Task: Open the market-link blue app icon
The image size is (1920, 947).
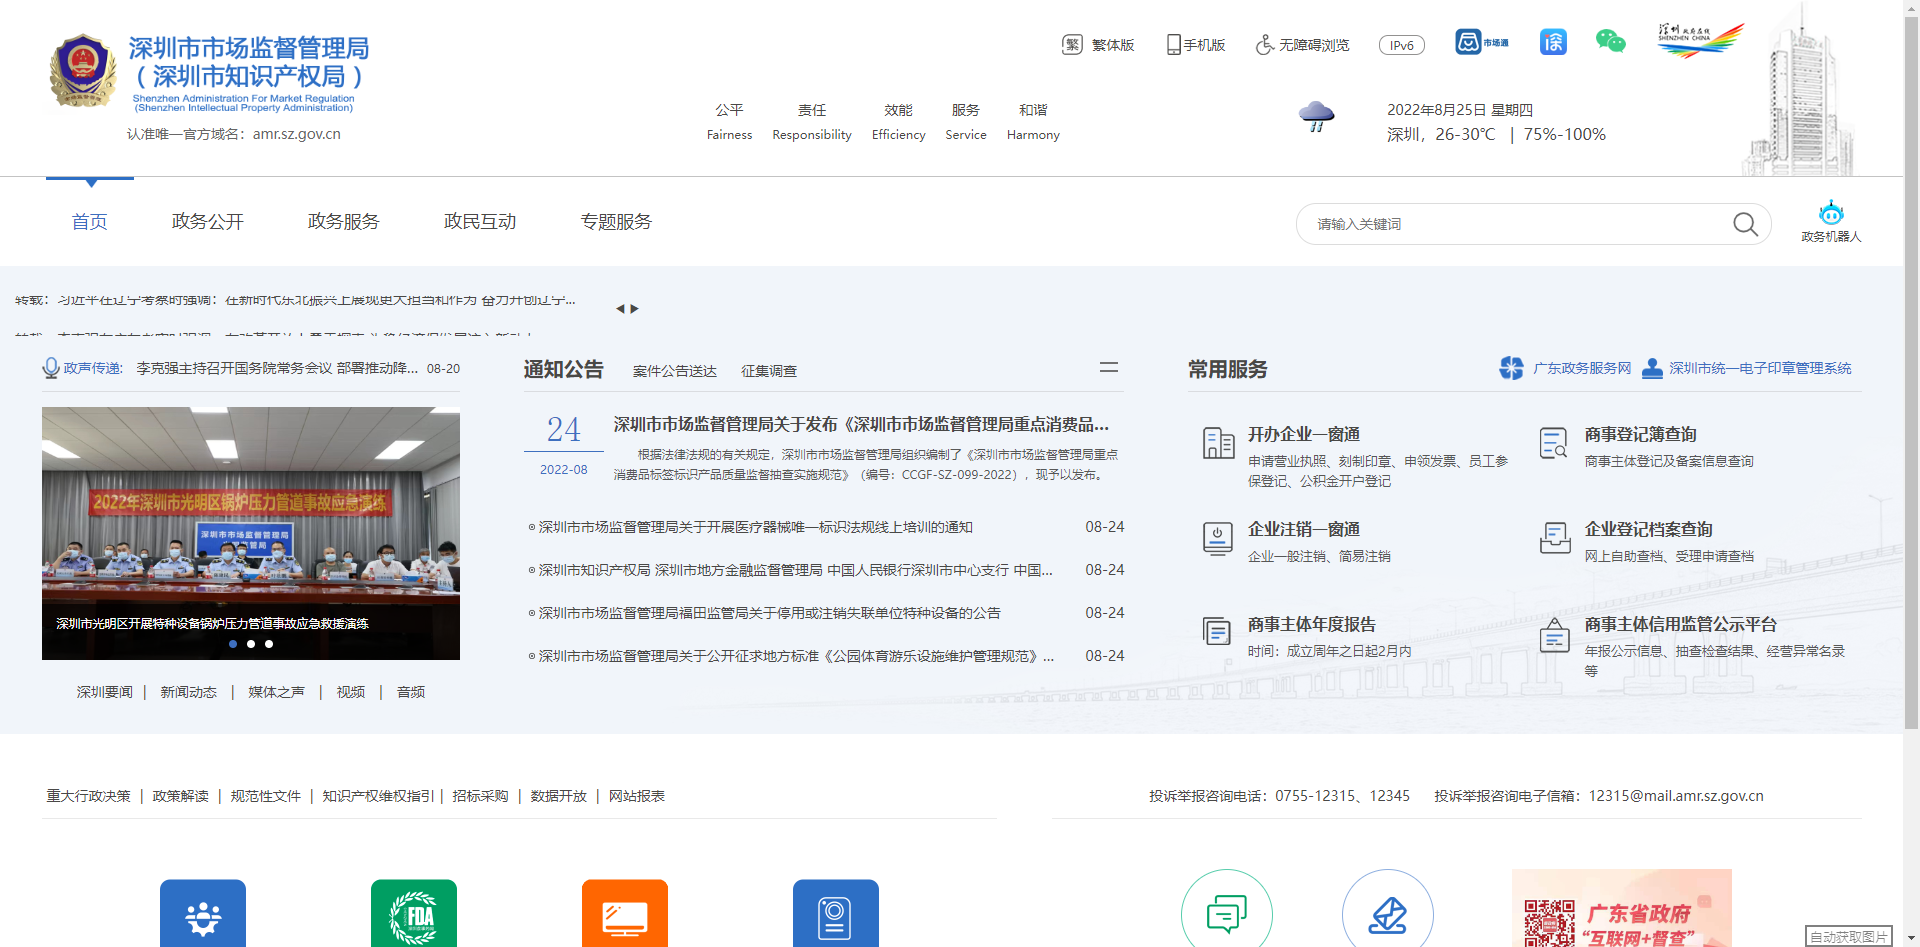Action: [1481, 42]
